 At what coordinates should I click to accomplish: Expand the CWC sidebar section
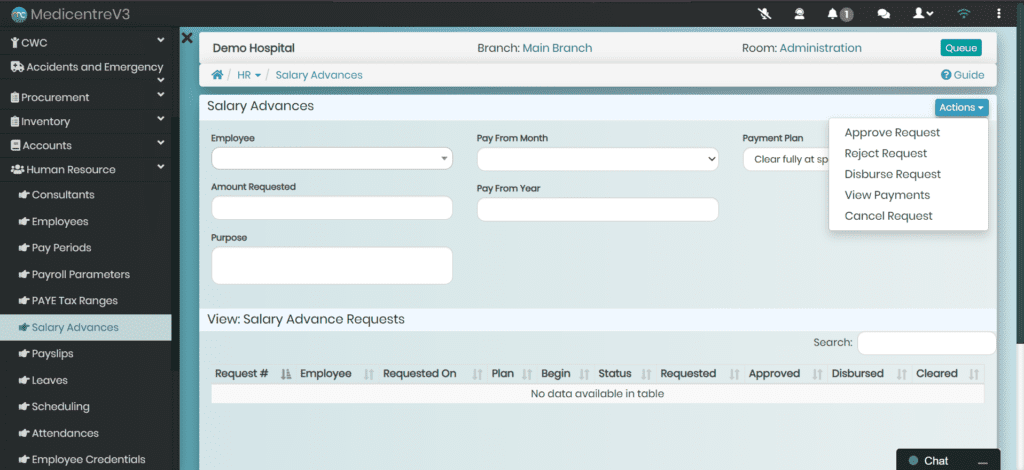coord(86,42)
